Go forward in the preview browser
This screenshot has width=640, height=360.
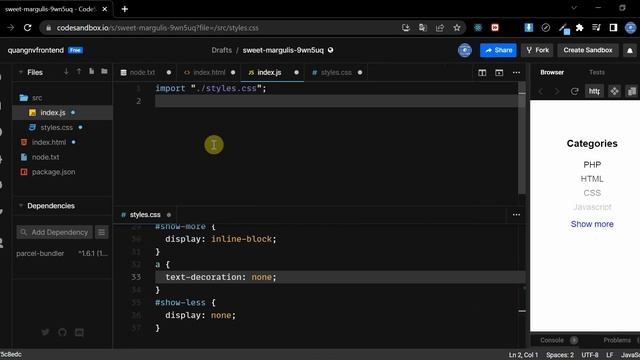[556, 91]
